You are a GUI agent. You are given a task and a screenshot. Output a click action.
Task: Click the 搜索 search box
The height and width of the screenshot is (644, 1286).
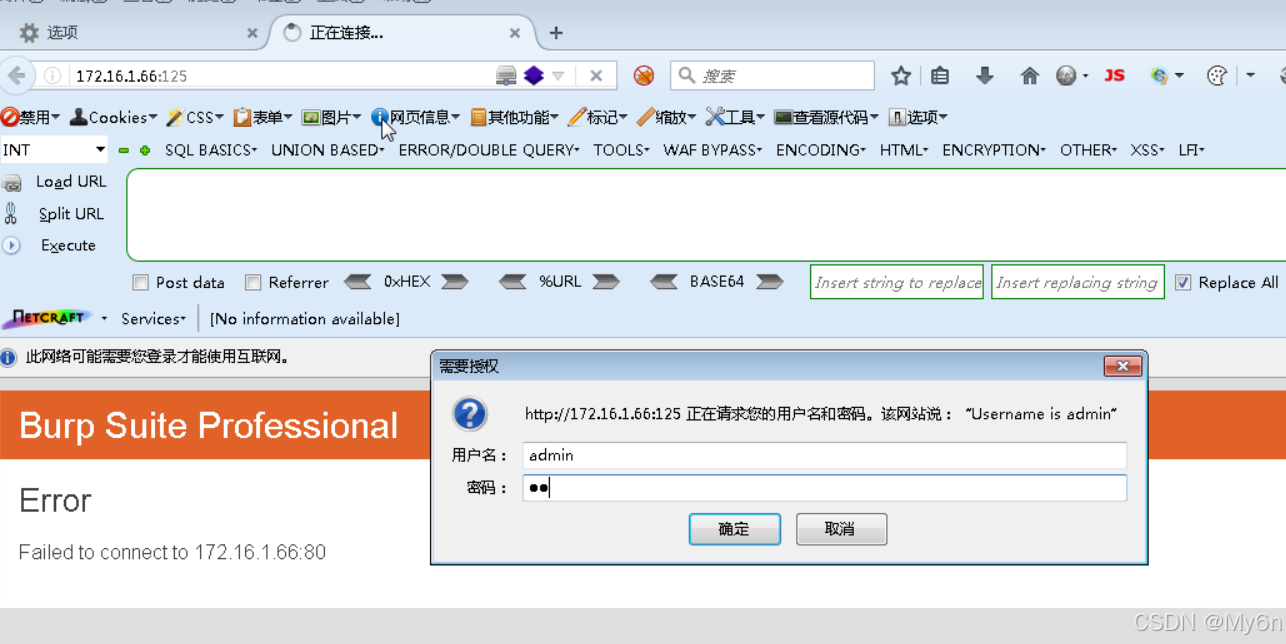coord(772,76)
